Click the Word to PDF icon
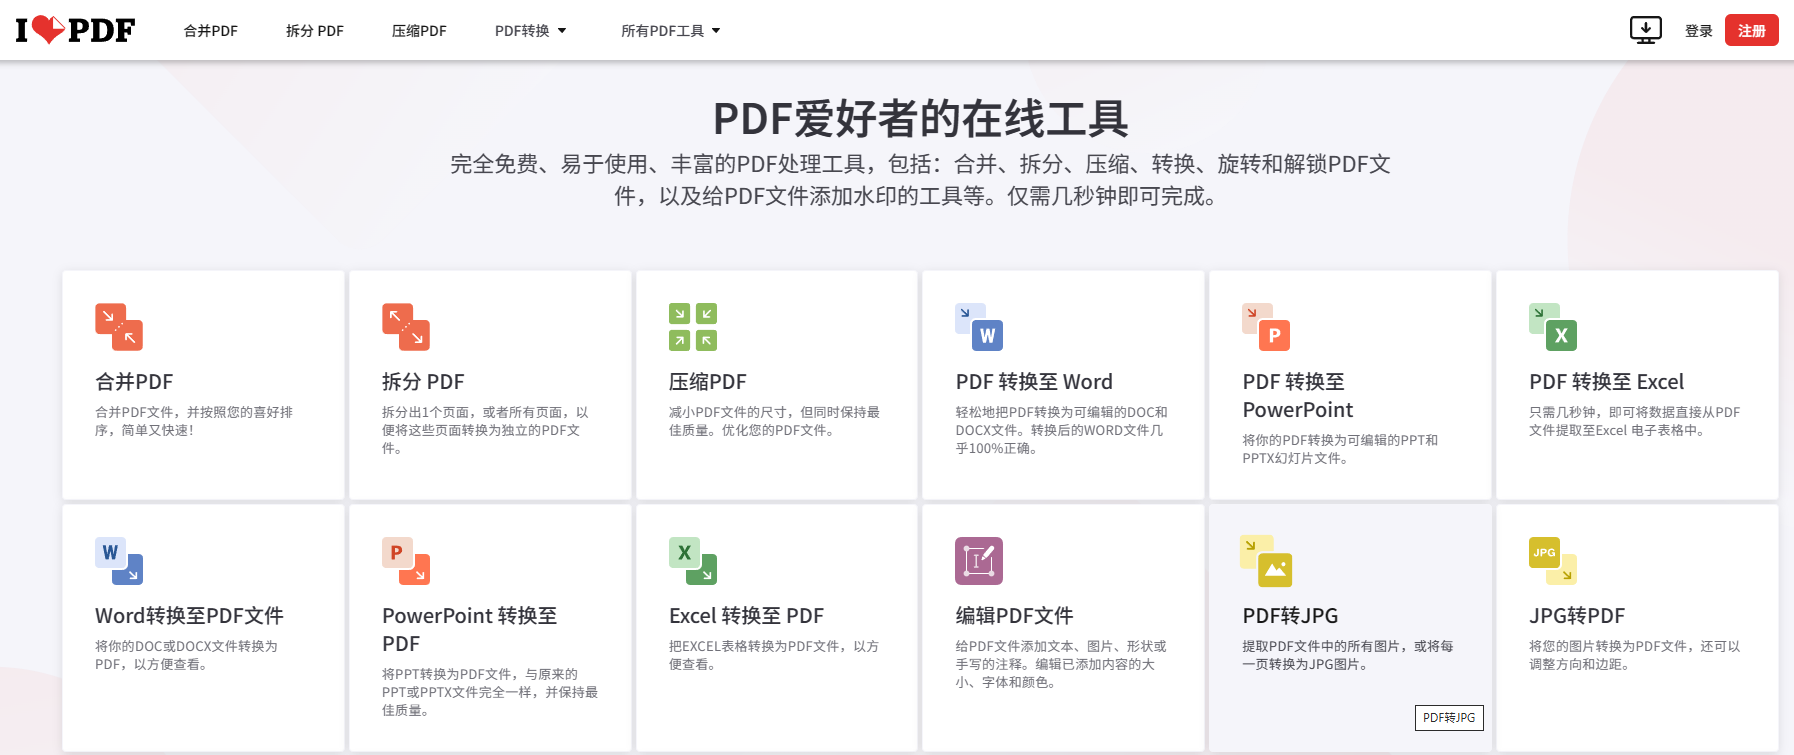 pyautogui.click(x=119, y=561)
